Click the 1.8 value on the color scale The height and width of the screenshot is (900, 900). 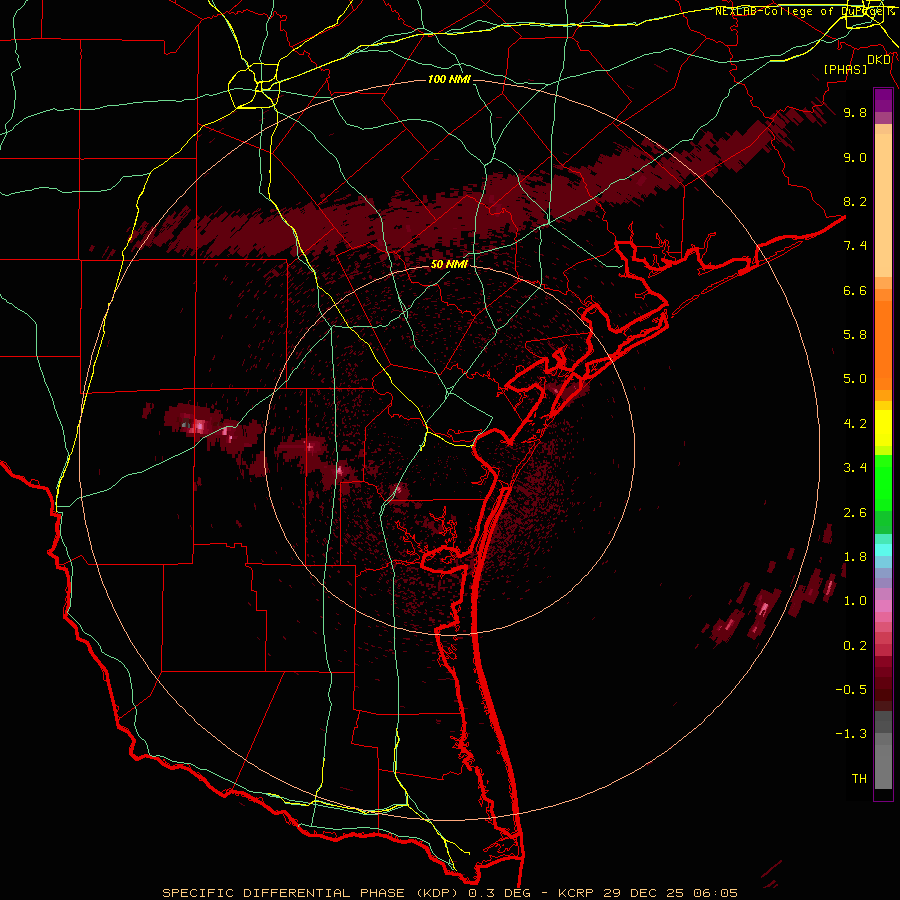[x=855, y=557]
